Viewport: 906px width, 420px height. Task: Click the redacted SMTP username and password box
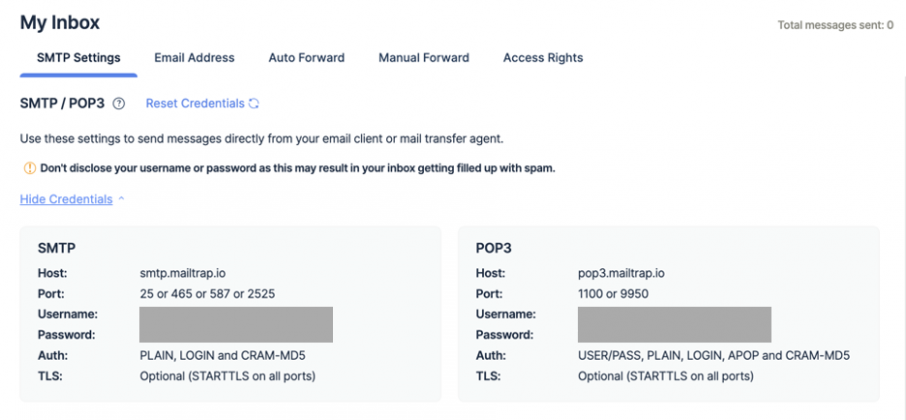pyautogui.click(x=236, y=325)
